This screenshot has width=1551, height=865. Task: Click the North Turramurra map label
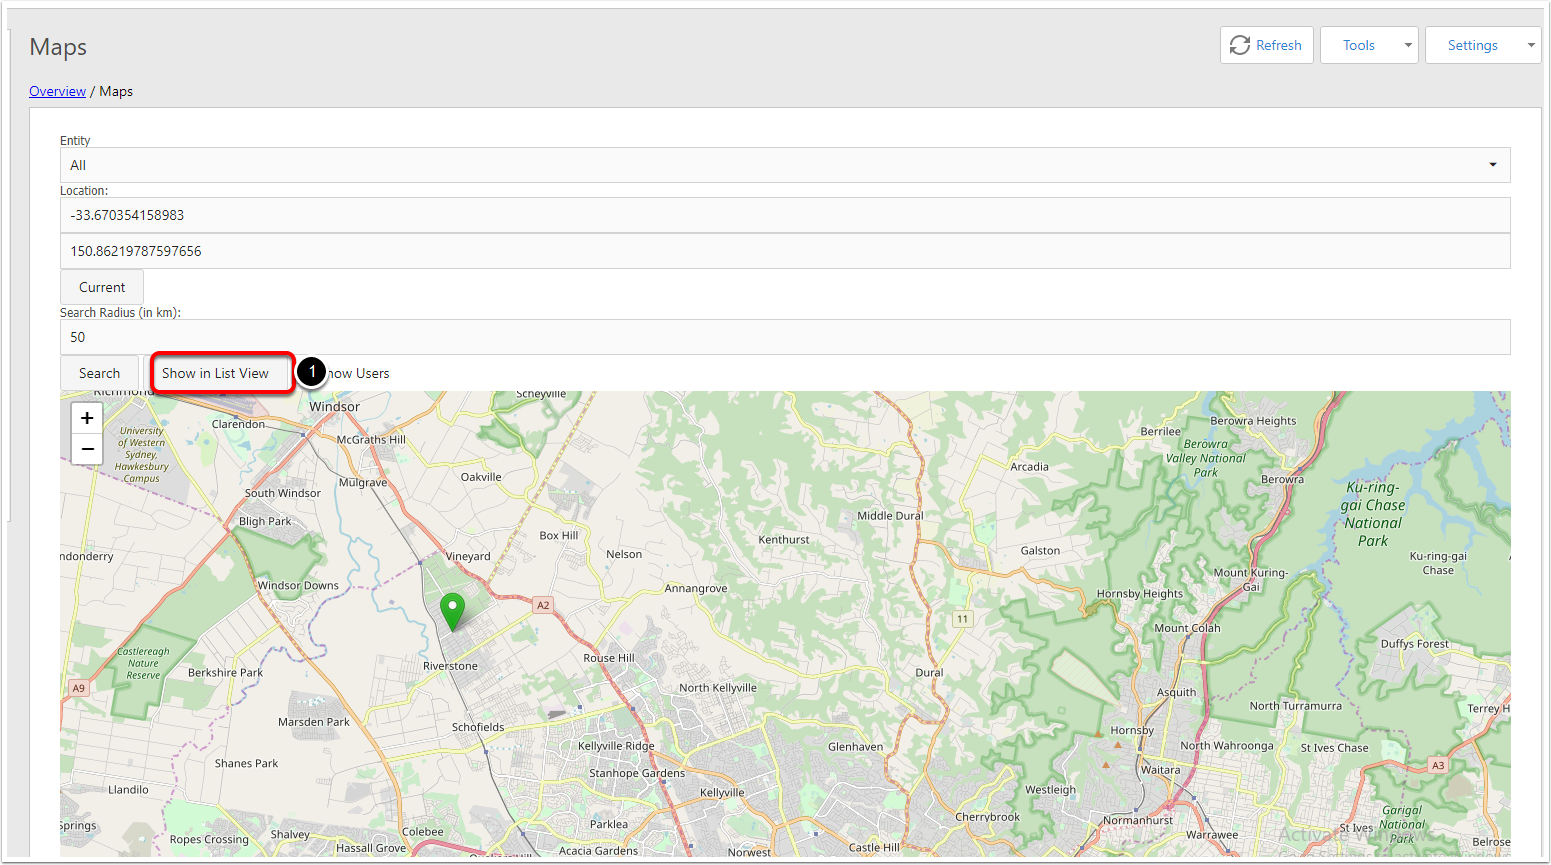tap(1296, 706)
